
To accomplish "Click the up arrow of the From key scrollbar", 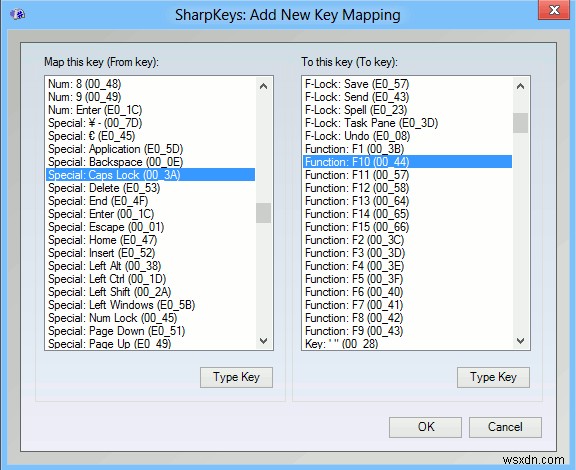I will click(263, 86).
